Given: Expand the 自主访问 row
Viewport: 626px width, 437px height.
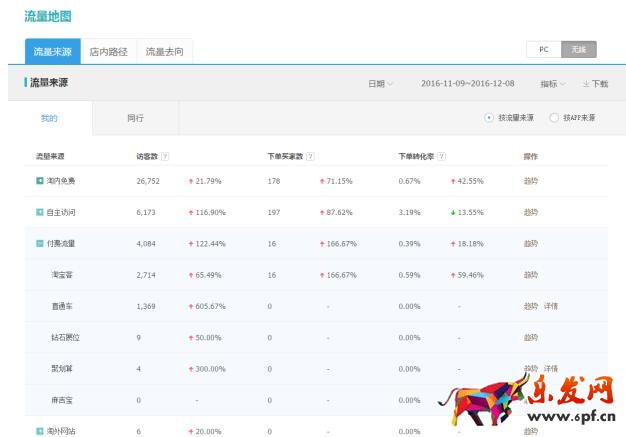Looking at the screenshot, I should tap(40, 212).
